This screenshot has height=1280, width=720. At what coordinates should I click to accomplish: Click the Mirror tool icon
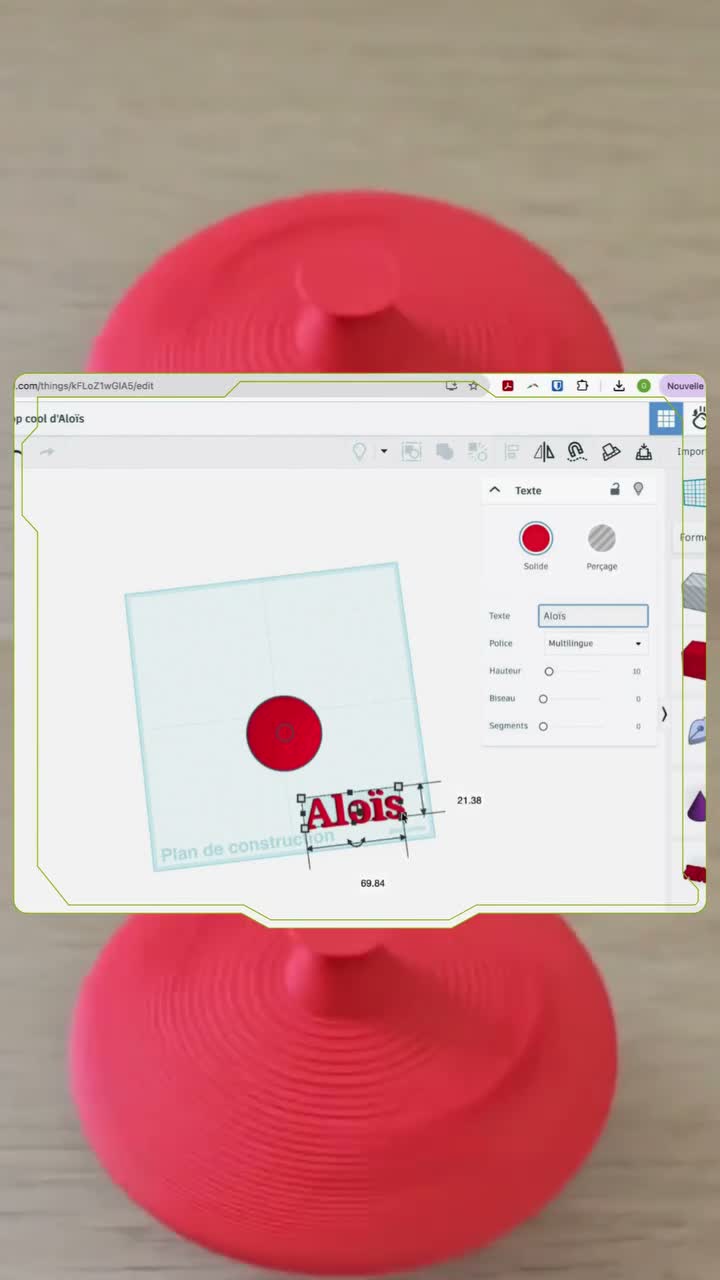(543, 452)
